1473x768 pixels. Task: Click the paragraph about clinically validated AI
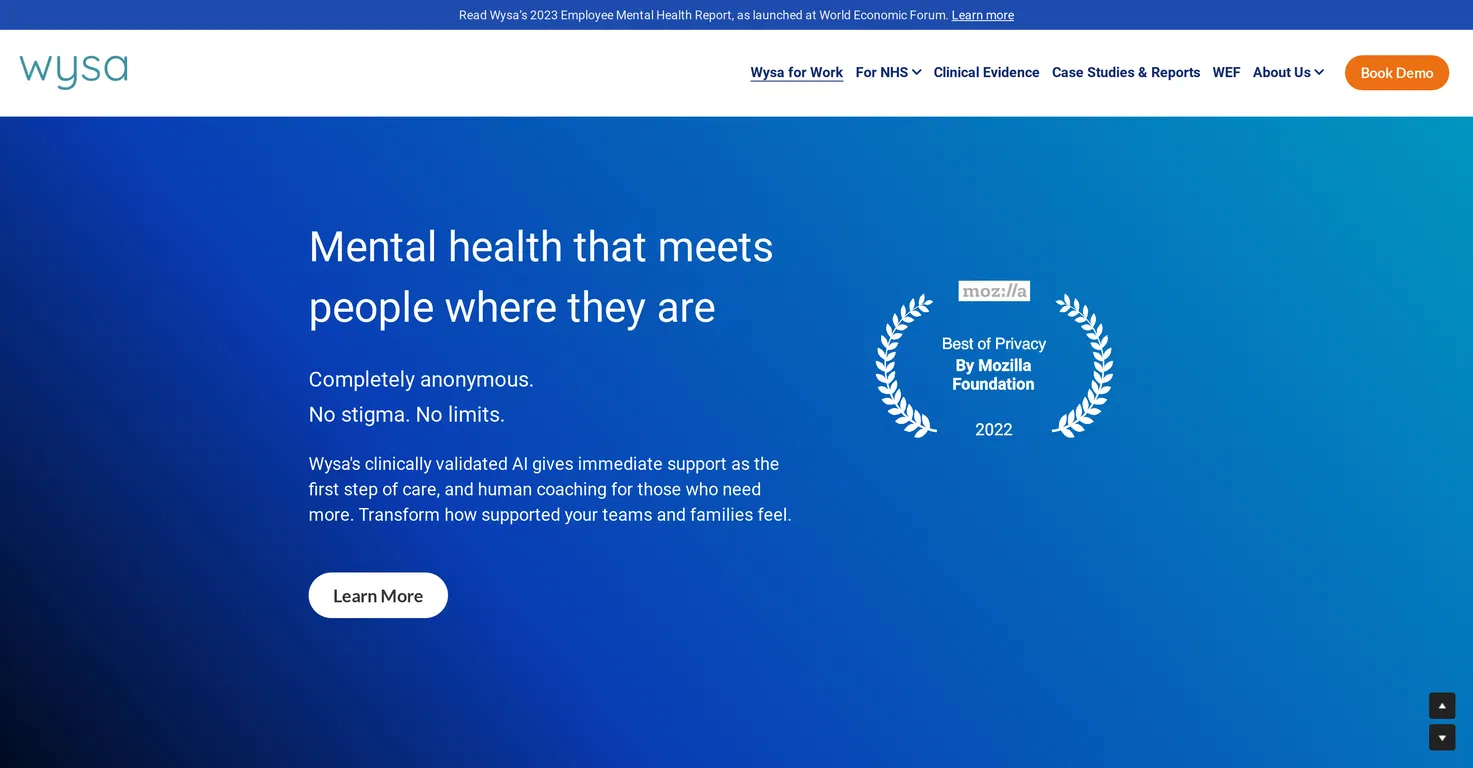pyautogui.click(x=550, y=489)
